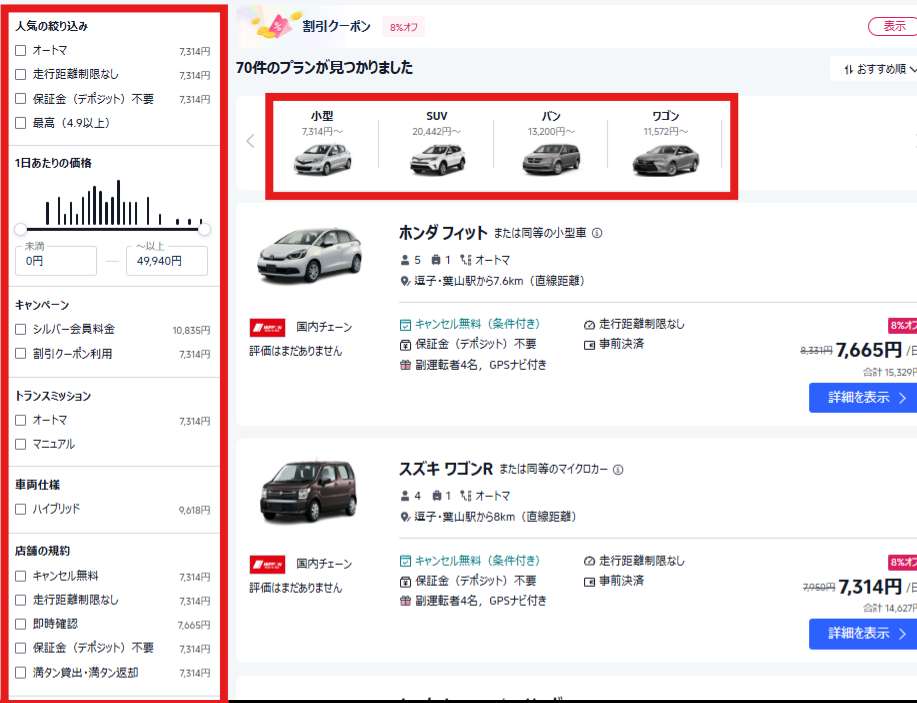This screenshot has width=917, height=703.
Task: Check オートマ under トランスミッション
Action: (20, 420)
